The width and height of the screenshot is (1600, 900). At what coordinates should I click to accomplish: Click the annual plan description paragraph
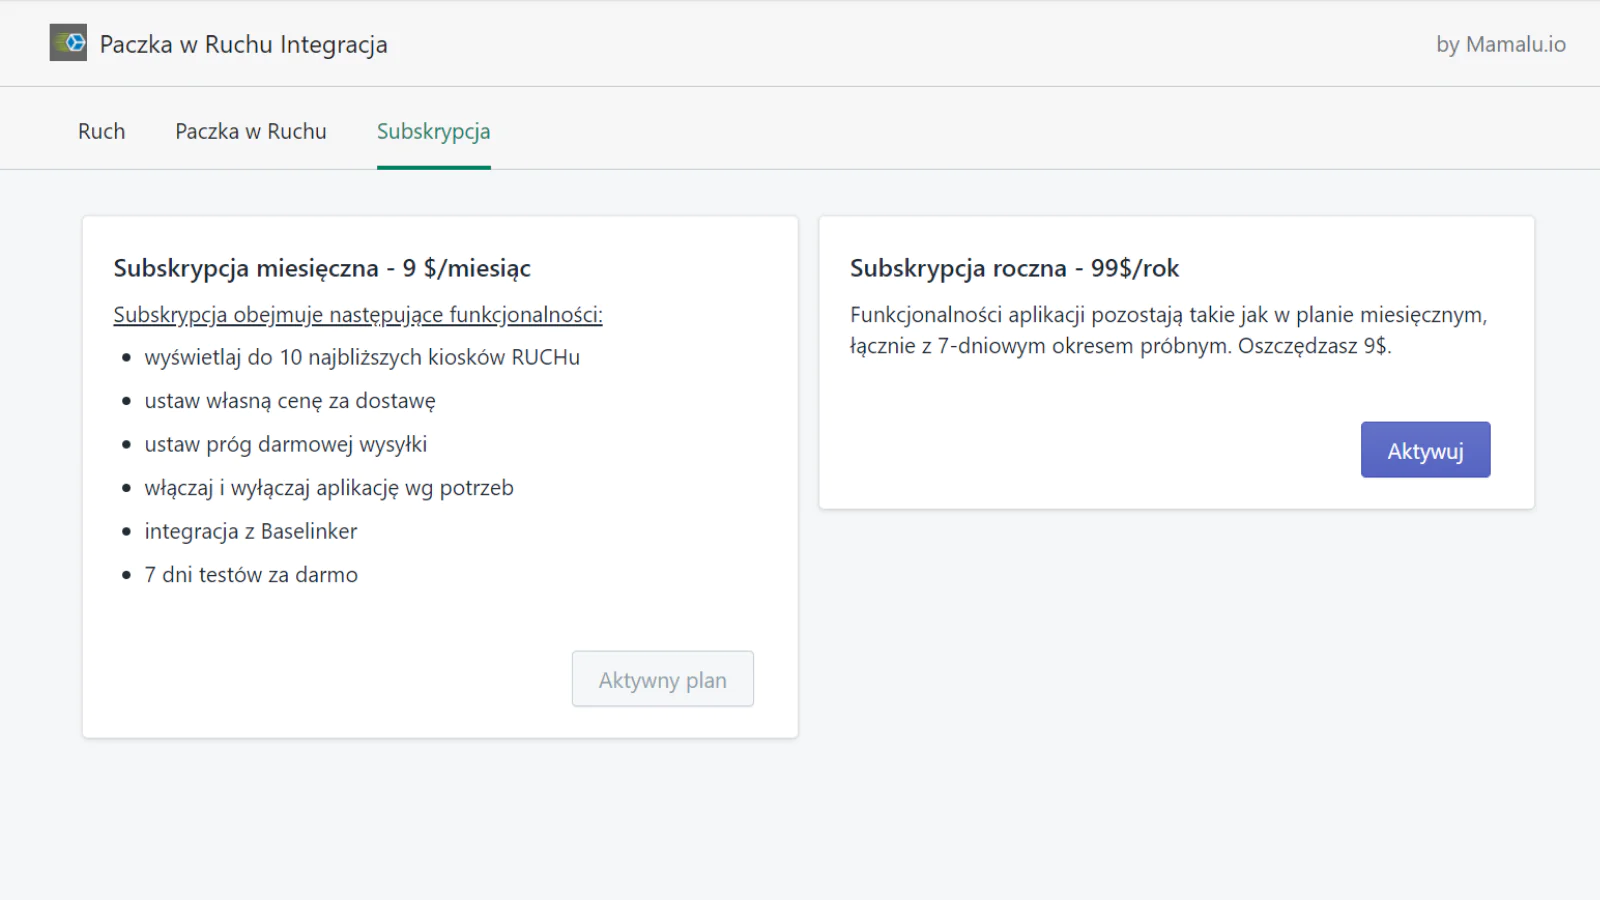pos(1167,330)
